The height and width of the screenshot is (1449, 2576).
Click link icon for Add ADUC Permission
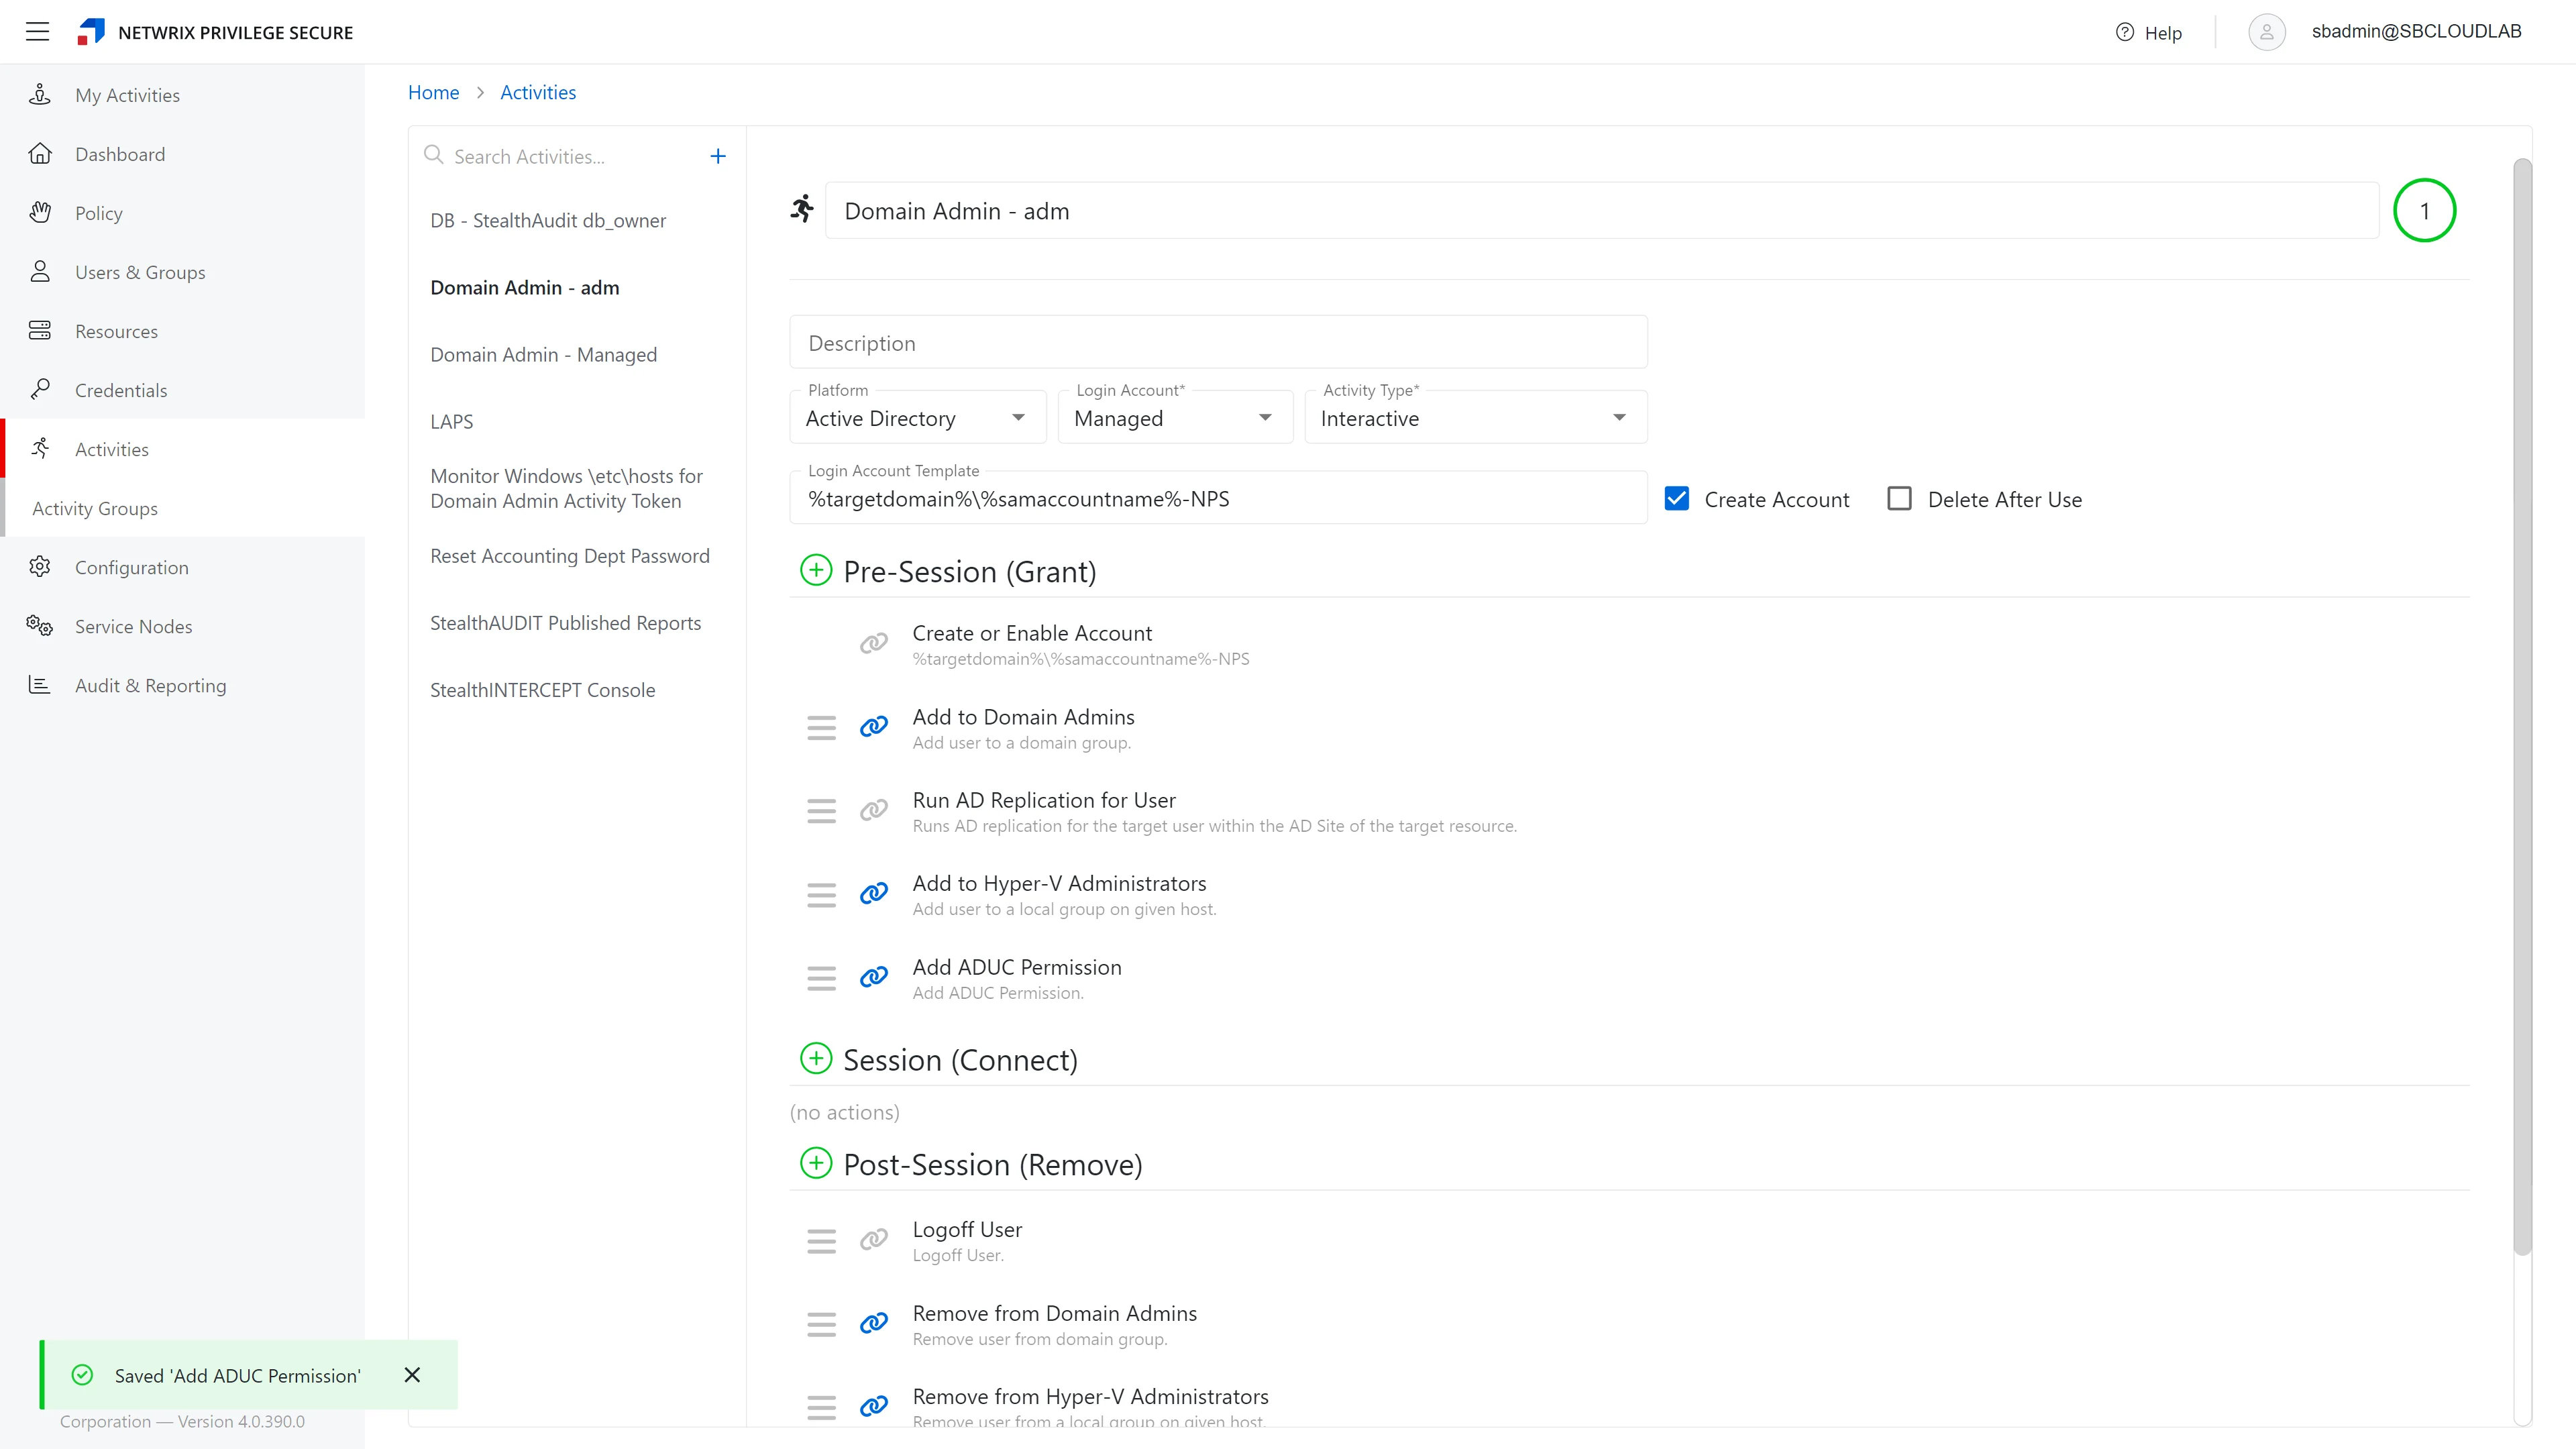874,977
